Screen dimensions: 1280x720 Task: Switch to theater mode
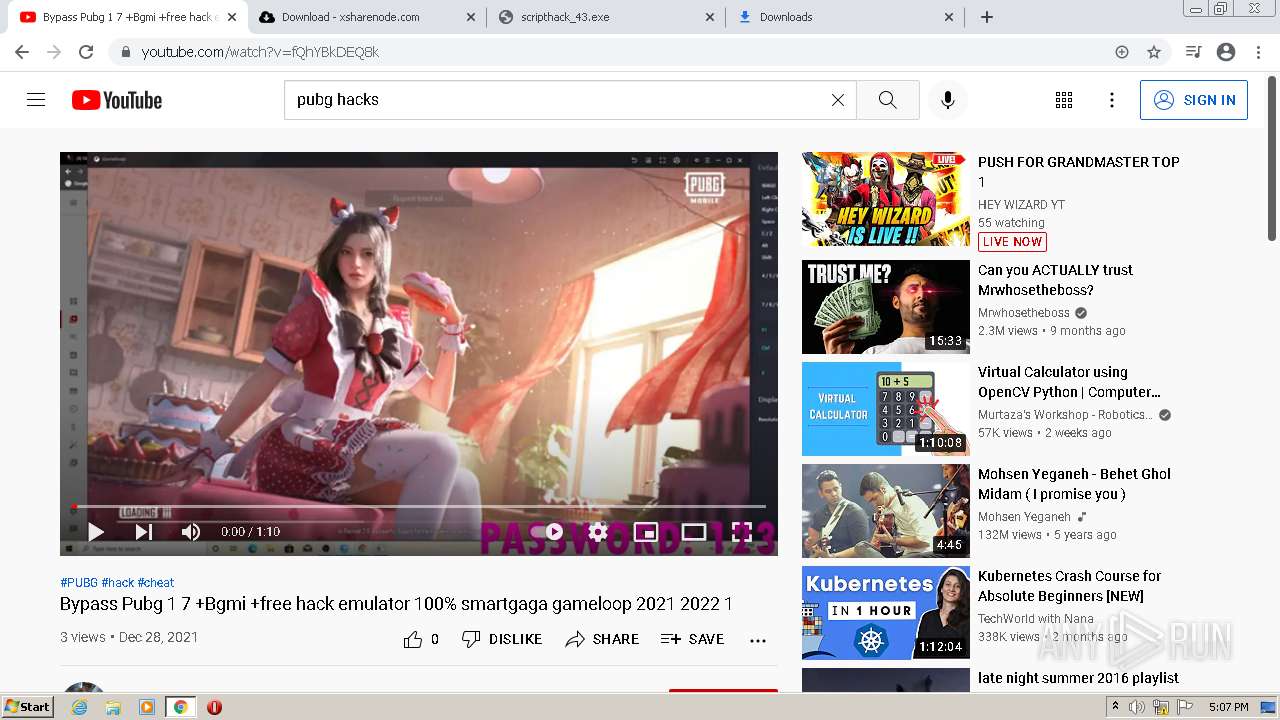(x=694, y=532)
